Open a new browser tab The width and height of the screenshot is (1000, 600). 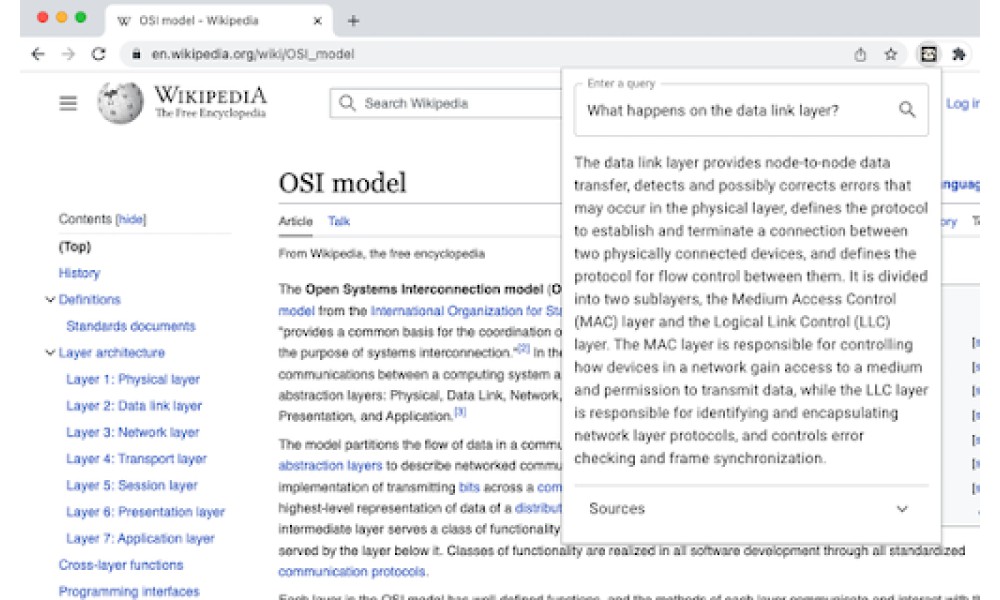(353, 21)
